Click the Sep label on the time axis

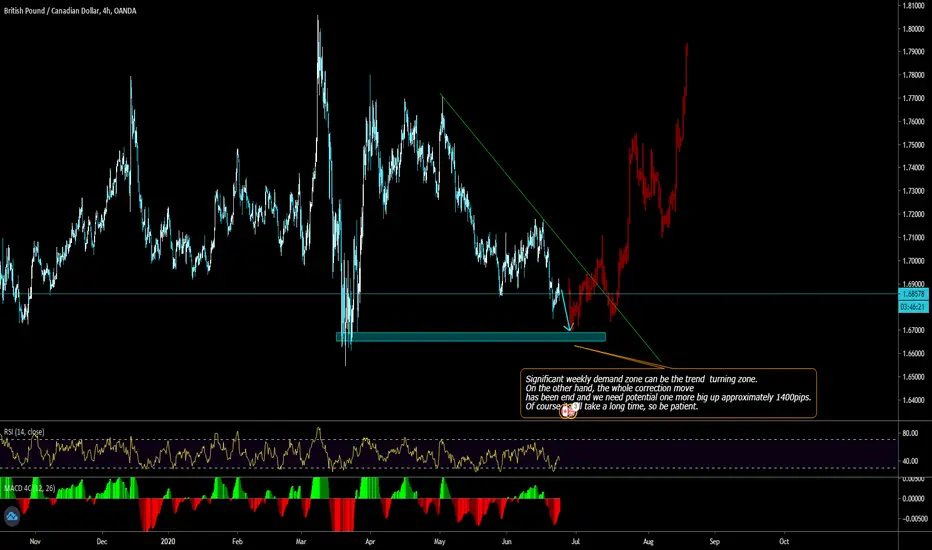pyautogui.click(x=714, y=541)
